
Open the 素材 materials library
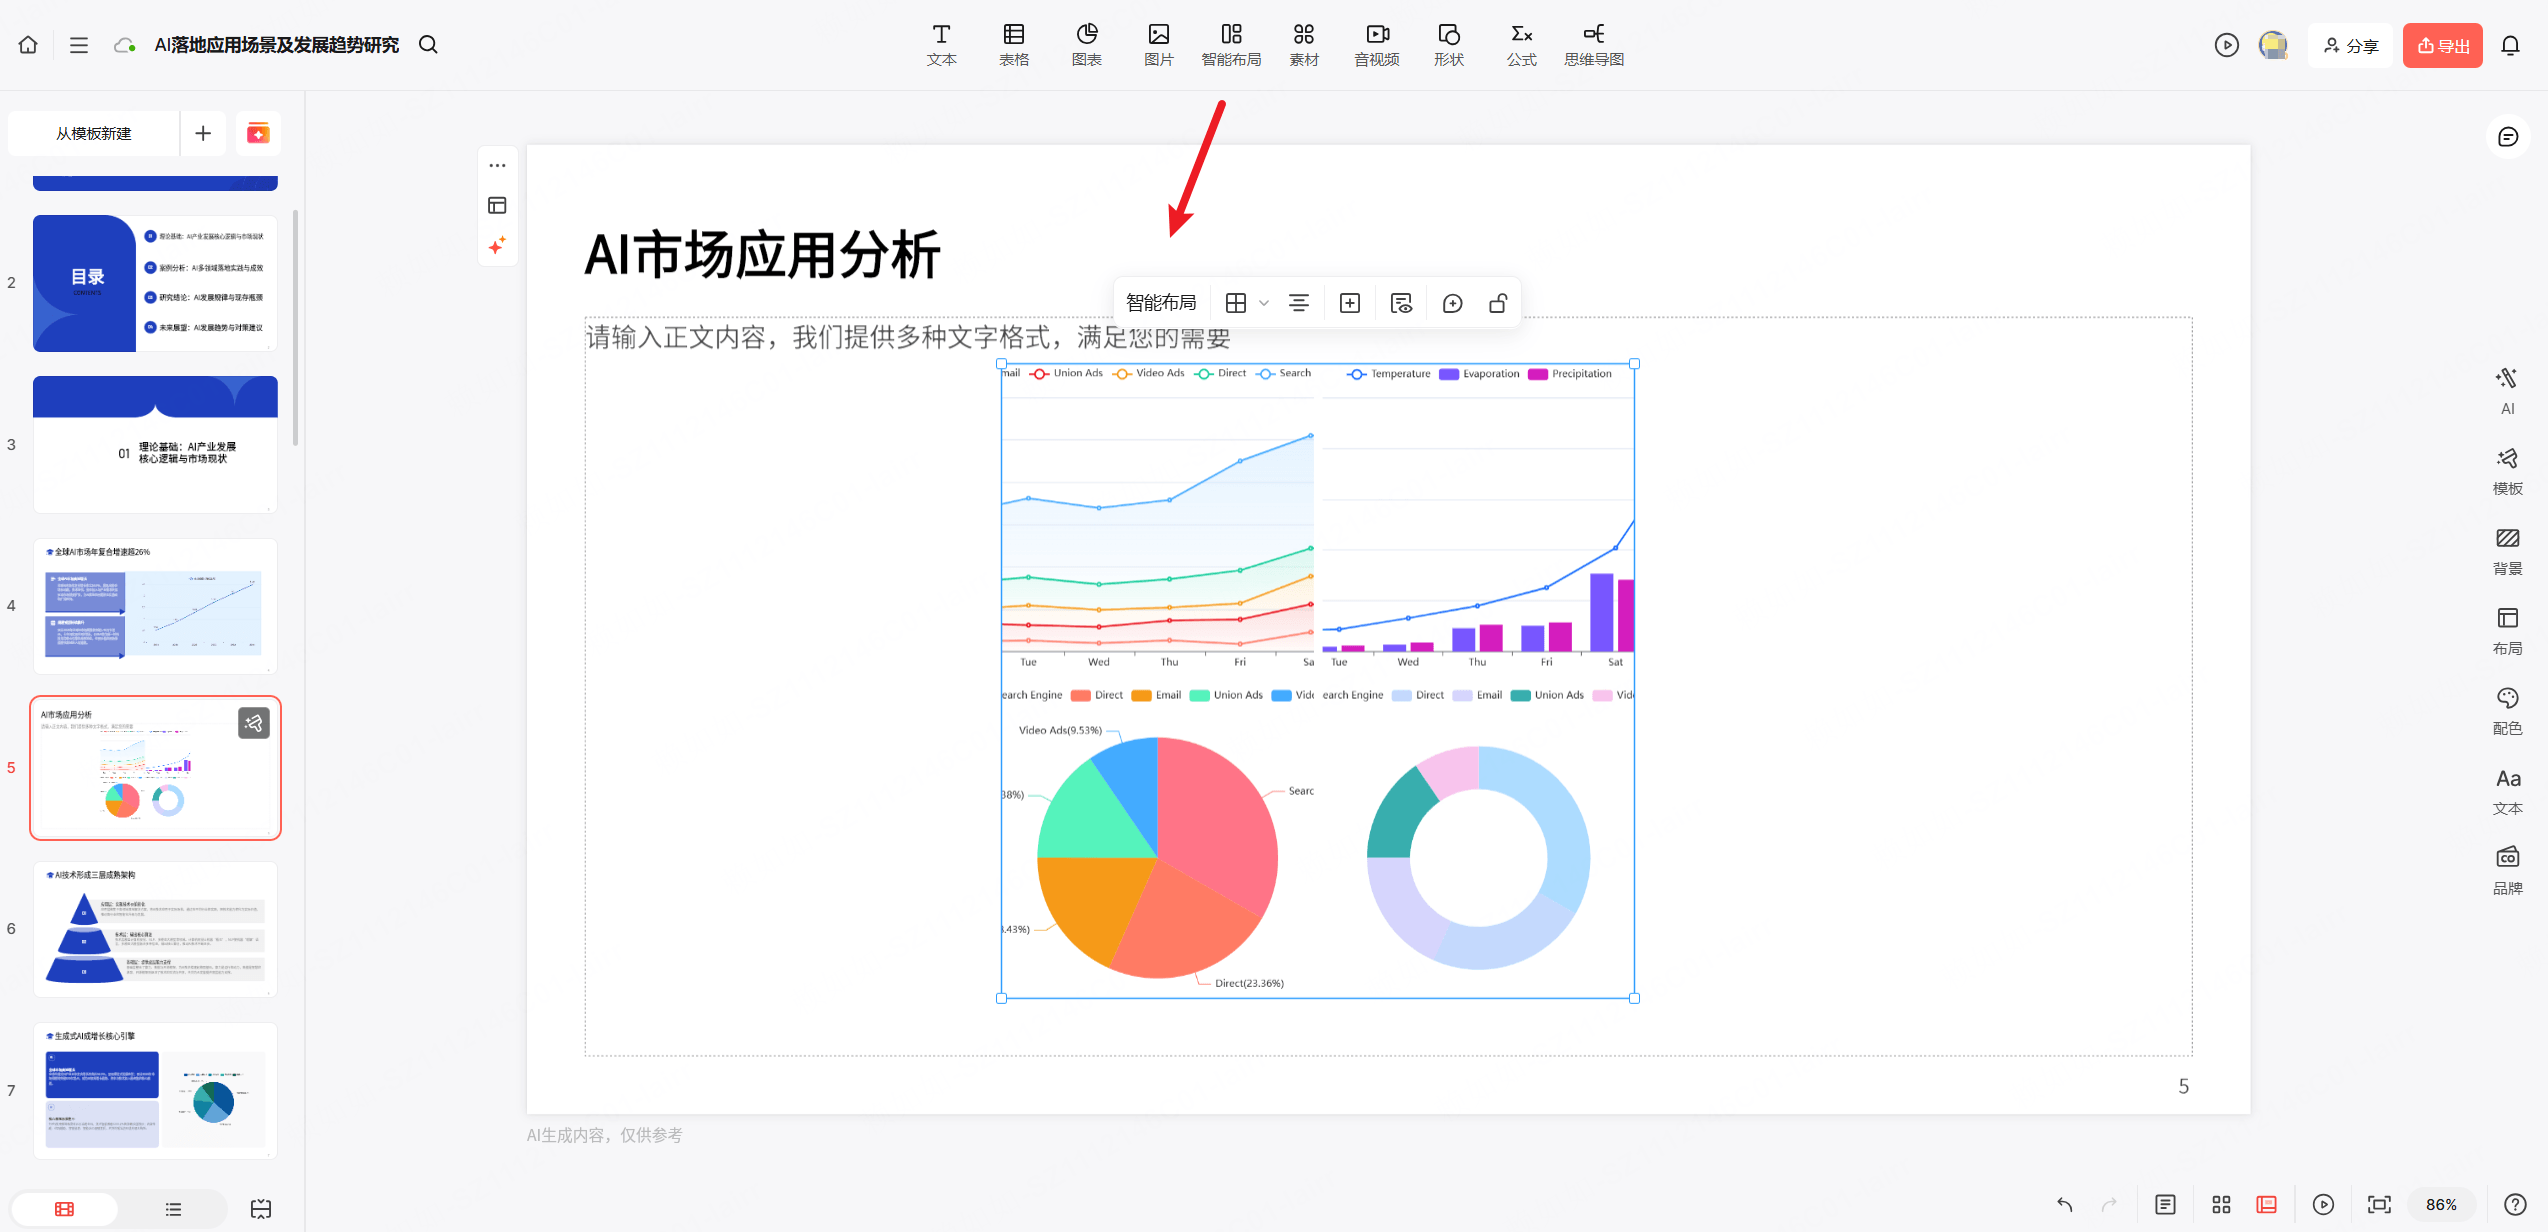[1304, 46]
